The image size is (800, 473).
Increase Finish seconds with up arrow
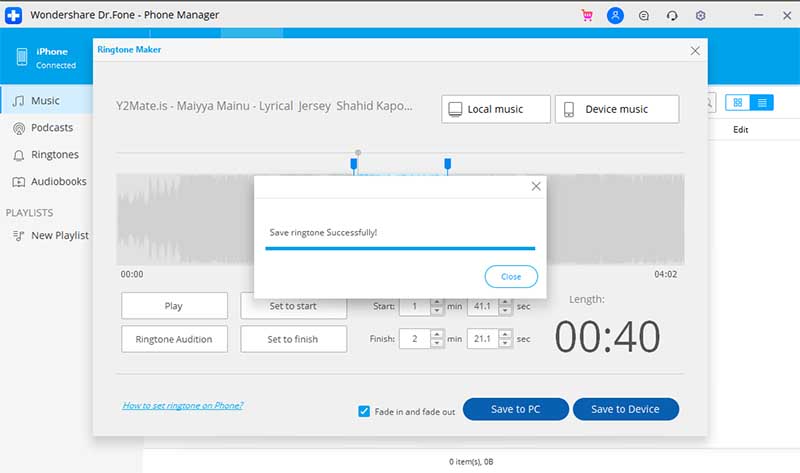(505, 335)
